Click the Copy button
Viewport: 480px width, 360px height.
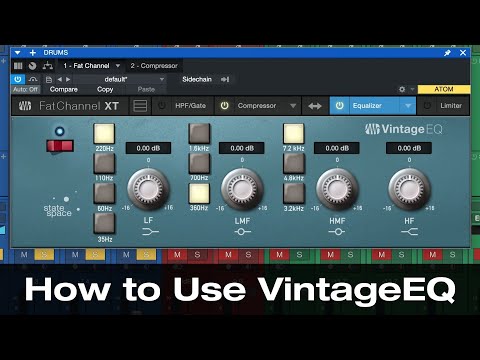point(105,89)
